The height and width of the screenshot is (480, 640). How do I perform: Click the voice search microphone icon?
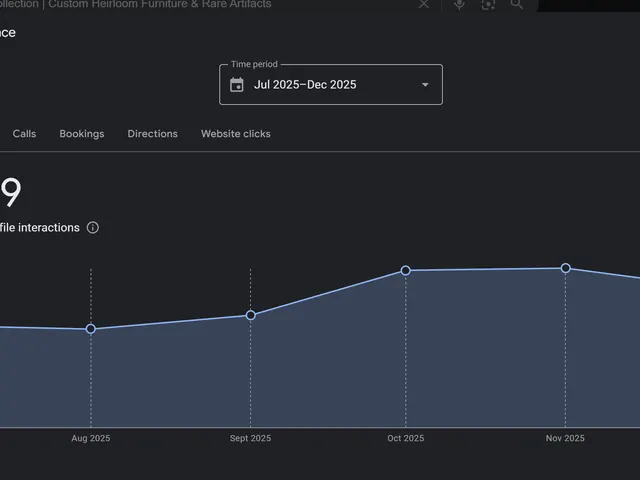(x=459, y=4)
